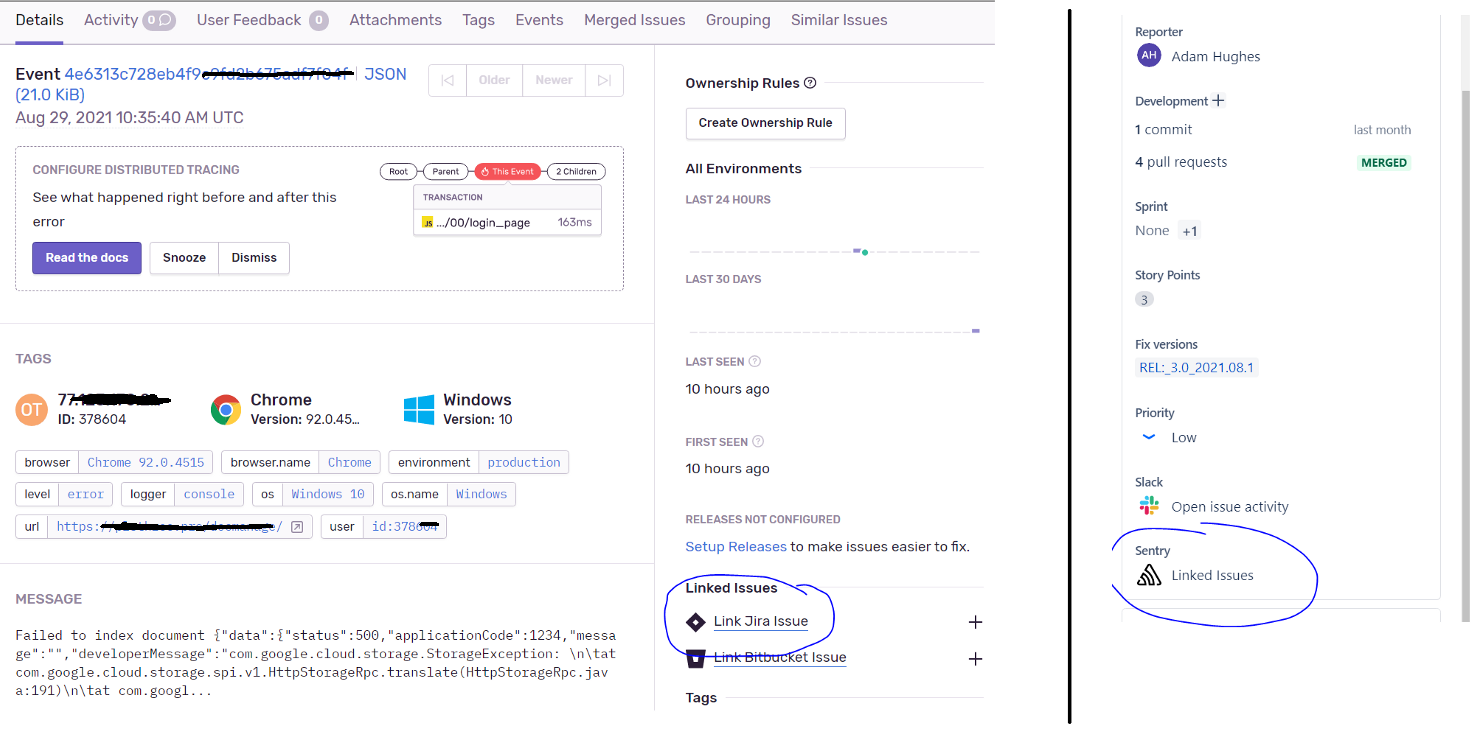Viewport: 1482px width, 738px height.
Task: Open the Priority dropdown showing Low
Action: [1148, 436]
